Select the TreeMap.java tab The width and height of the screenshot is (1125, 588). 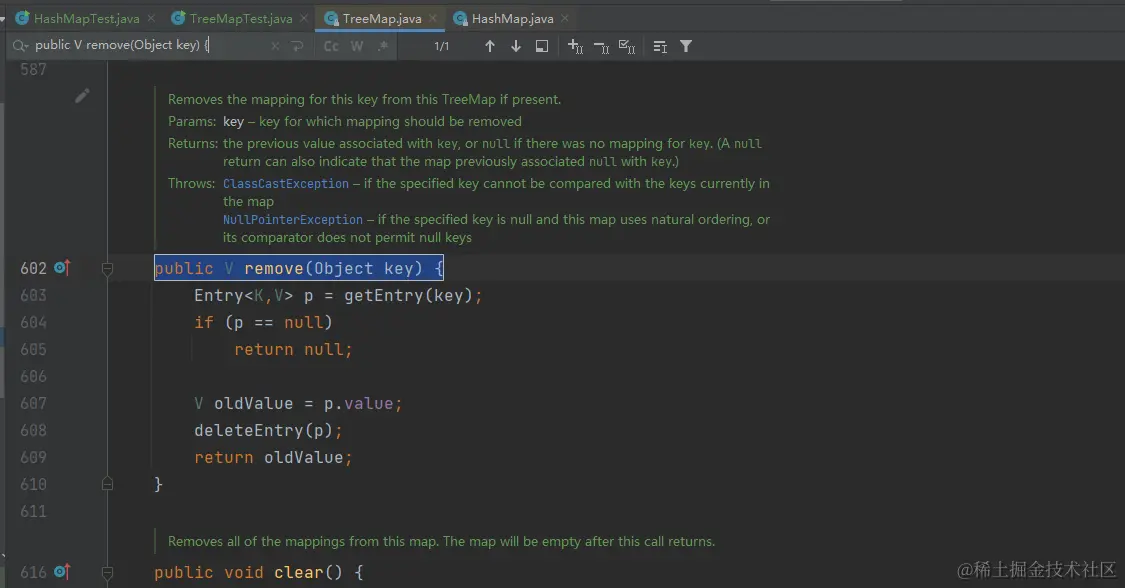[x=382, y=19]
